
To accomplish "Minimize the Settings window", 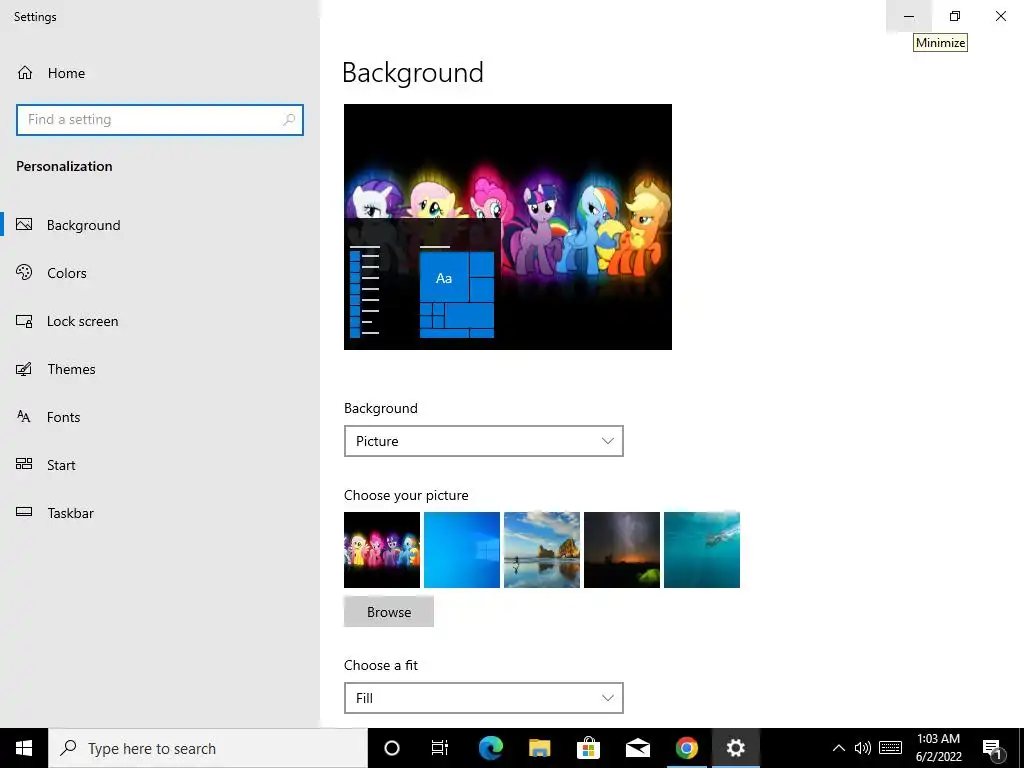I will (x=909, y=16).
